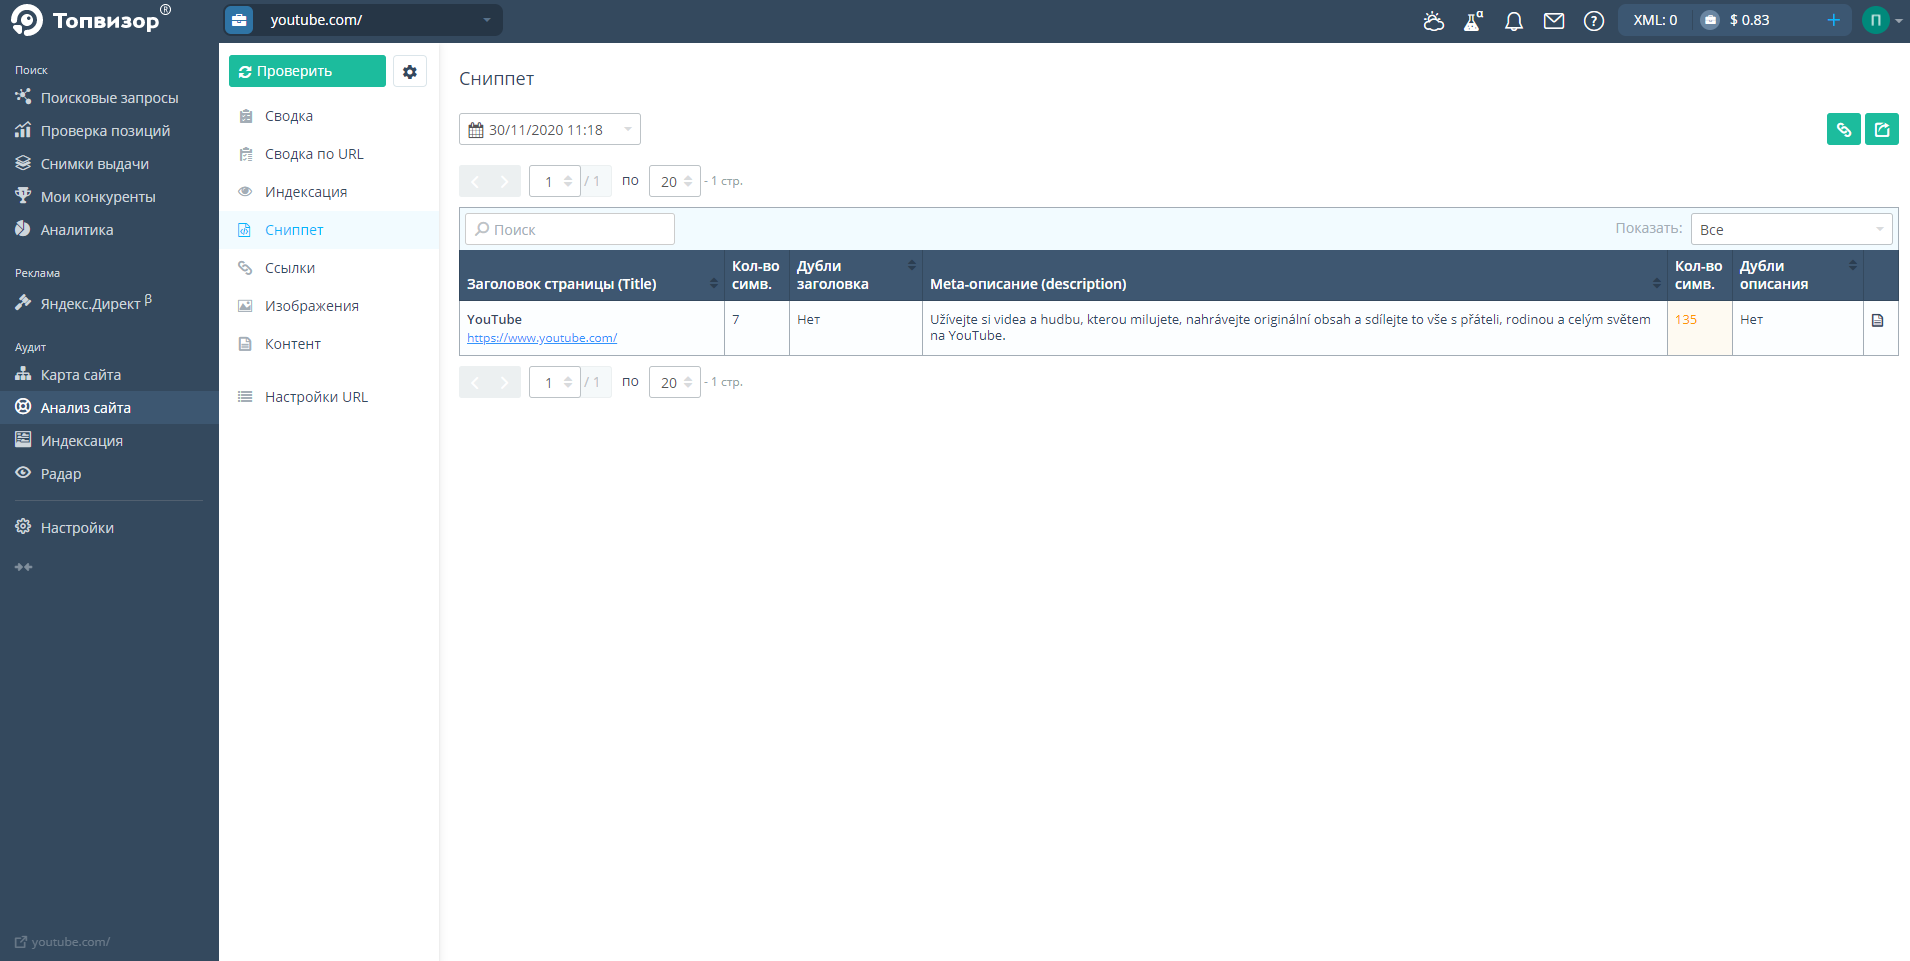1910x961 pixels.
Task: Open Аналитика in sidebar
Action: point(109,230)
